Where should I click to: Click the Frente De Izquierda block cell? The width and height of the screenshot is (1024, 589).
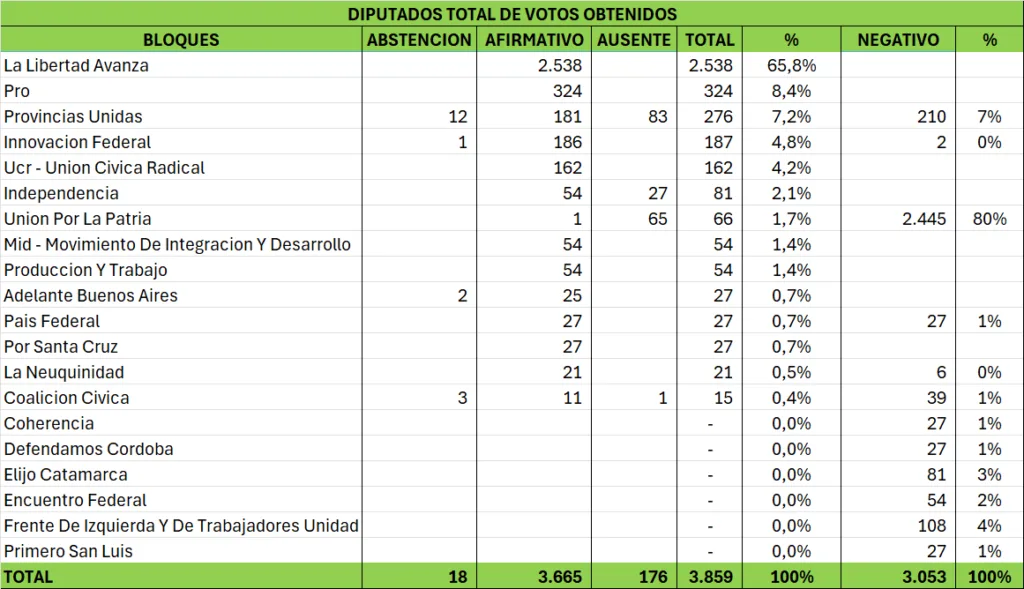pyautogui.click(x=181, y=526)
